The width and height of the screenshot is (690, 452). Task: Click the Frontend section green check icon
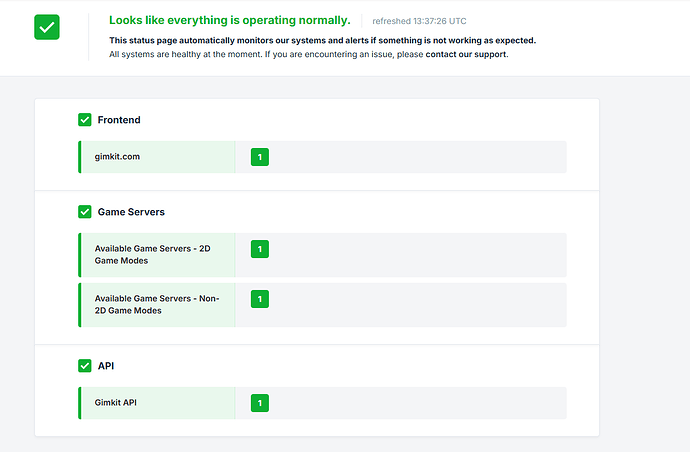[85, 120]
